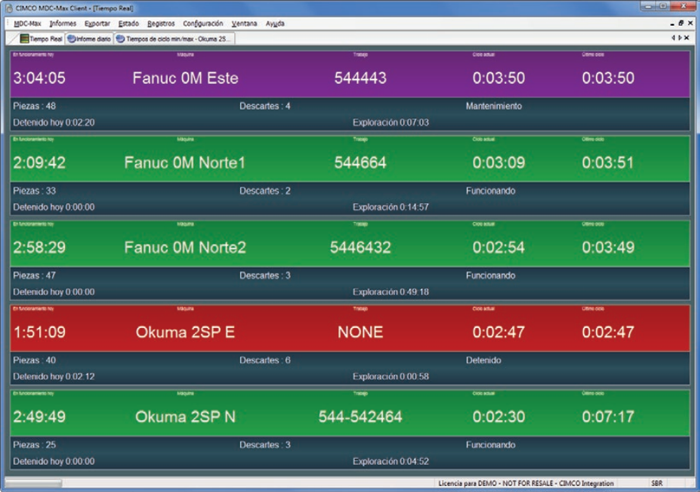Click Exploración 0:49:18

[x=391, y=292]
